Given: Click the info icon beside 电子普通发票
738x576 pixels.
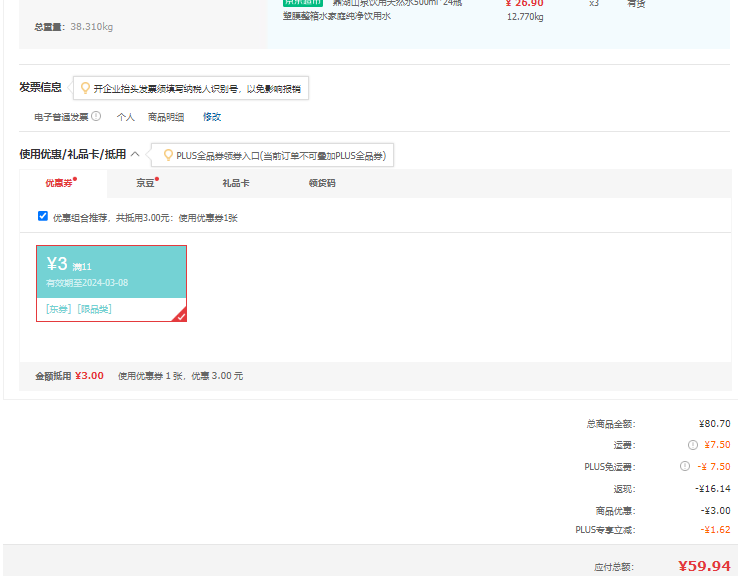Looking at the screenshot, I should tap(96, 116).
